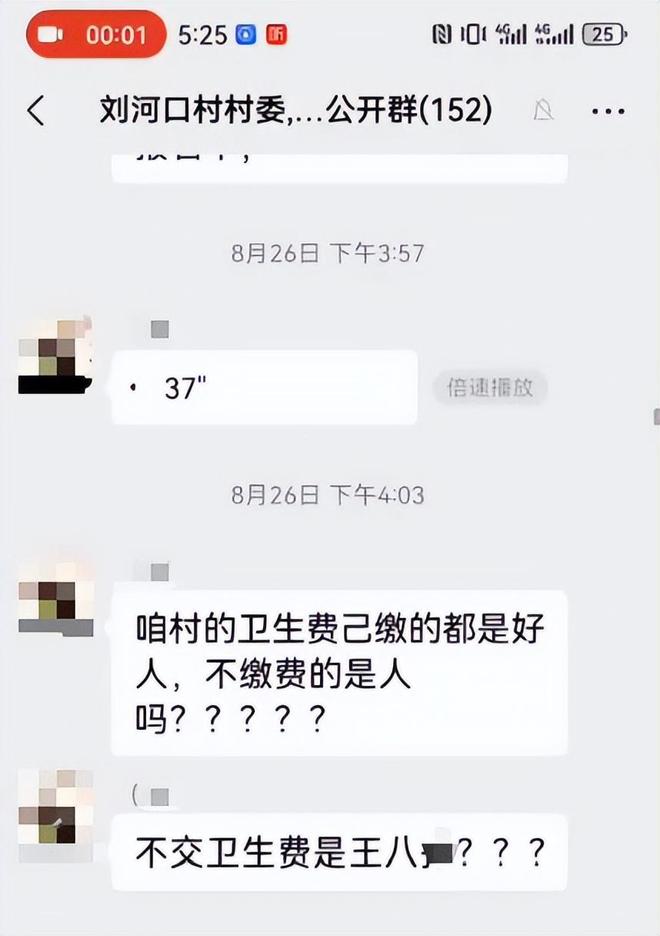The height and width of the screenshot is (936, 660).
Task: Tap the back arrow in chat header
Action: point(36,111)
